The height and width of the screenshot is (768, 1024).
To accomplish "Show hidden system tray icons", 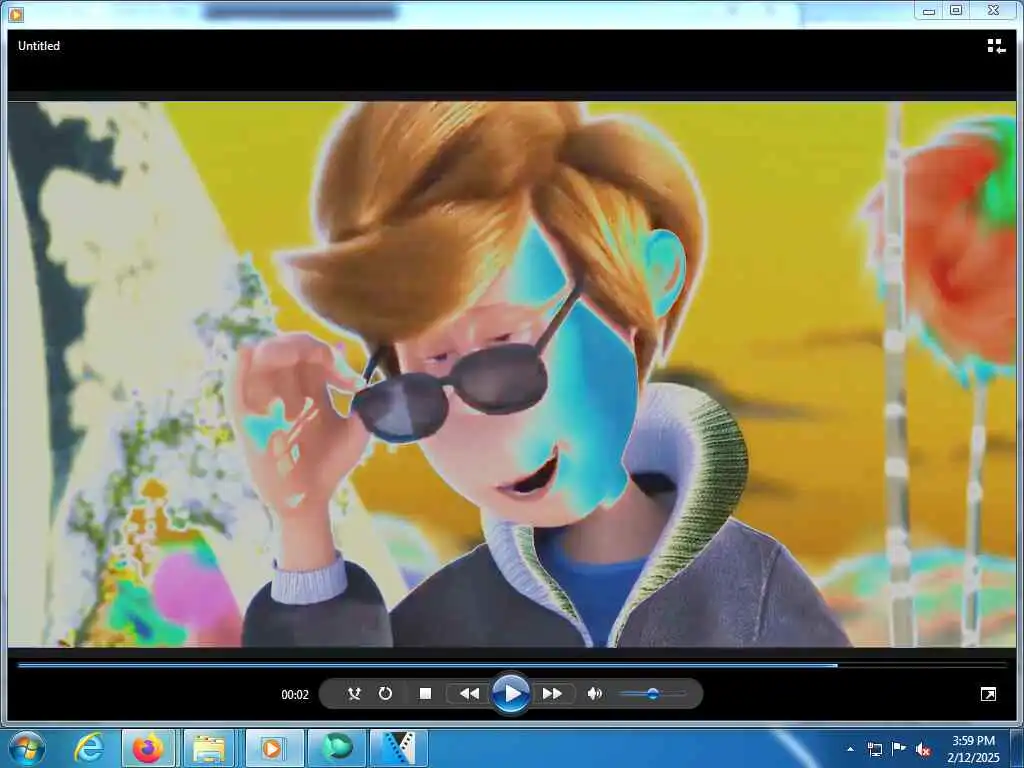I will [x=850, y=749].
